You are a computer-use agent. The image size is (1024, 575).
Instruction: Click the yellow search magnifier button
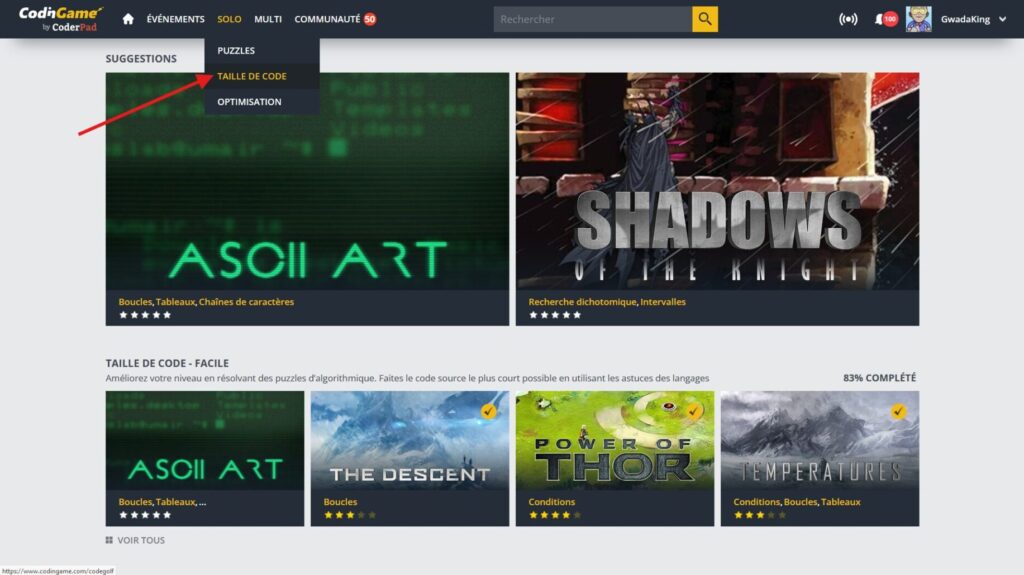coord(705,19)
